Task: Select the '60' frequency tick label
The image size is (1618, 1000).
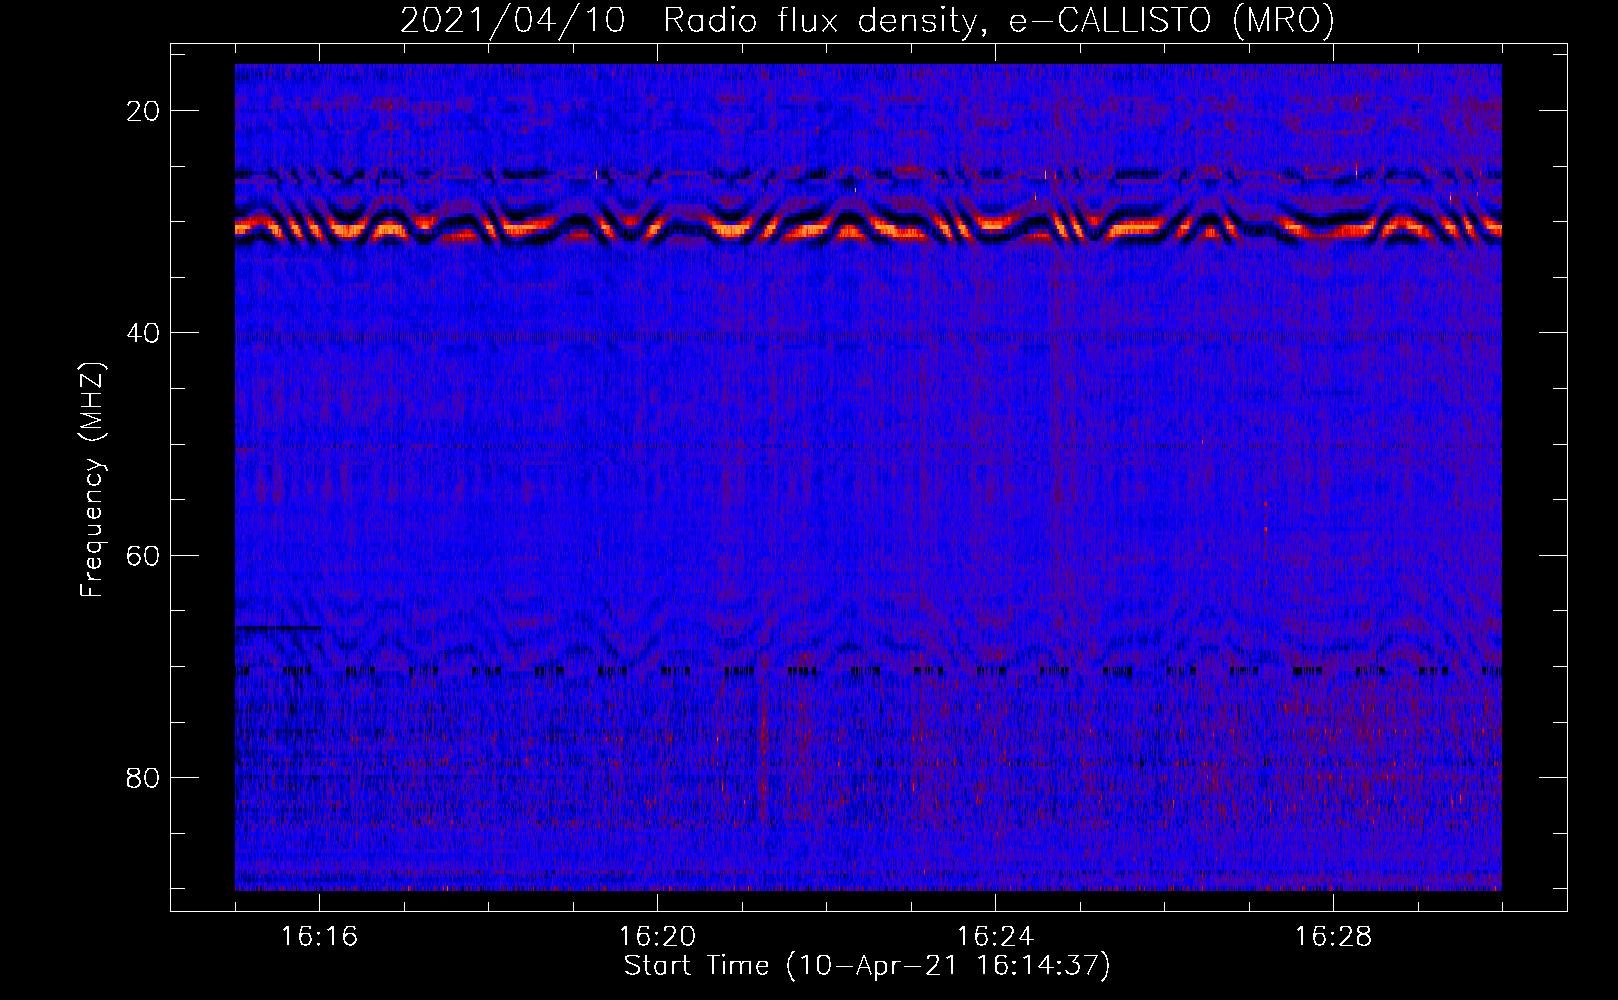Action: point(143,555)
